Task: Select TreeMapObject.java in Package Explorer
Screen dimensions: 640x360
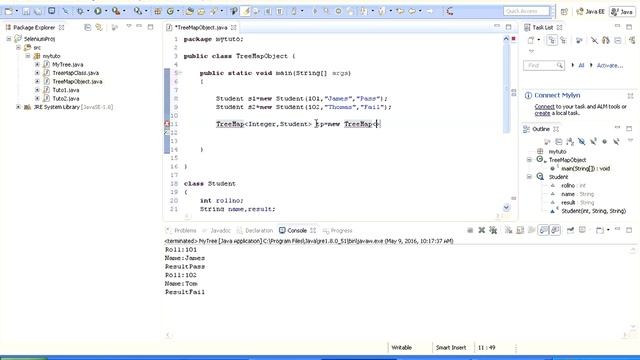Action: click(77, 82)
